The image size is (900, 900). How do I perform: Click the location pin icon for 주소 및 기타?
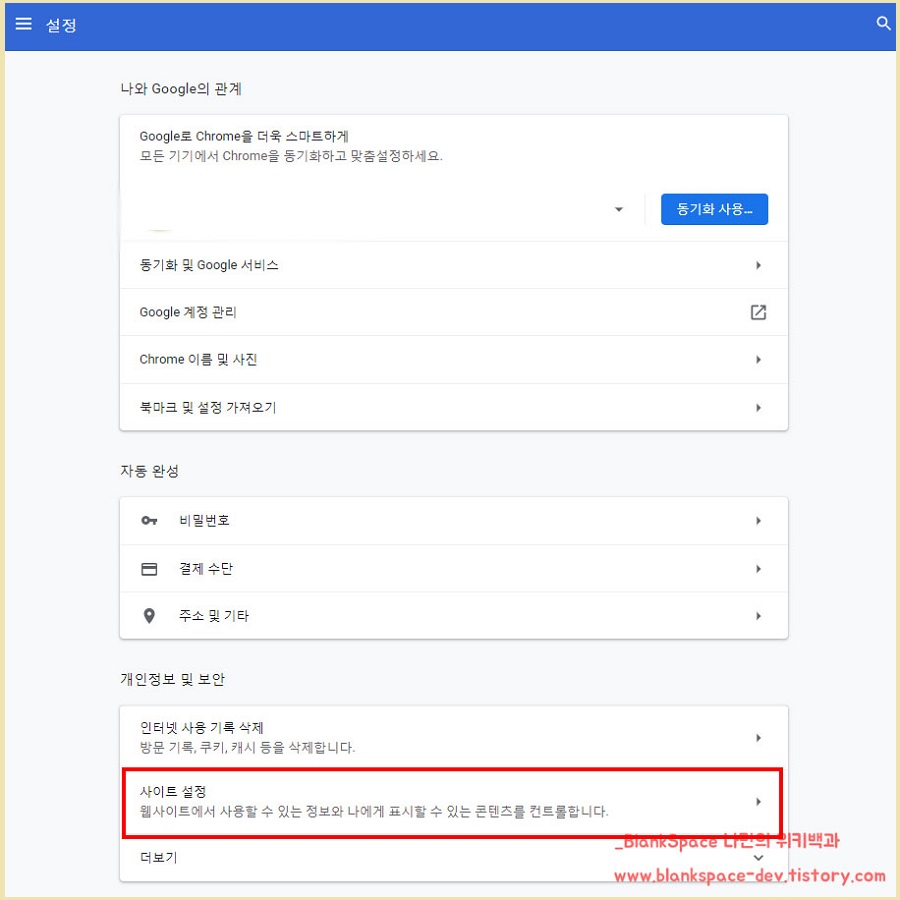tap(149, 616)
